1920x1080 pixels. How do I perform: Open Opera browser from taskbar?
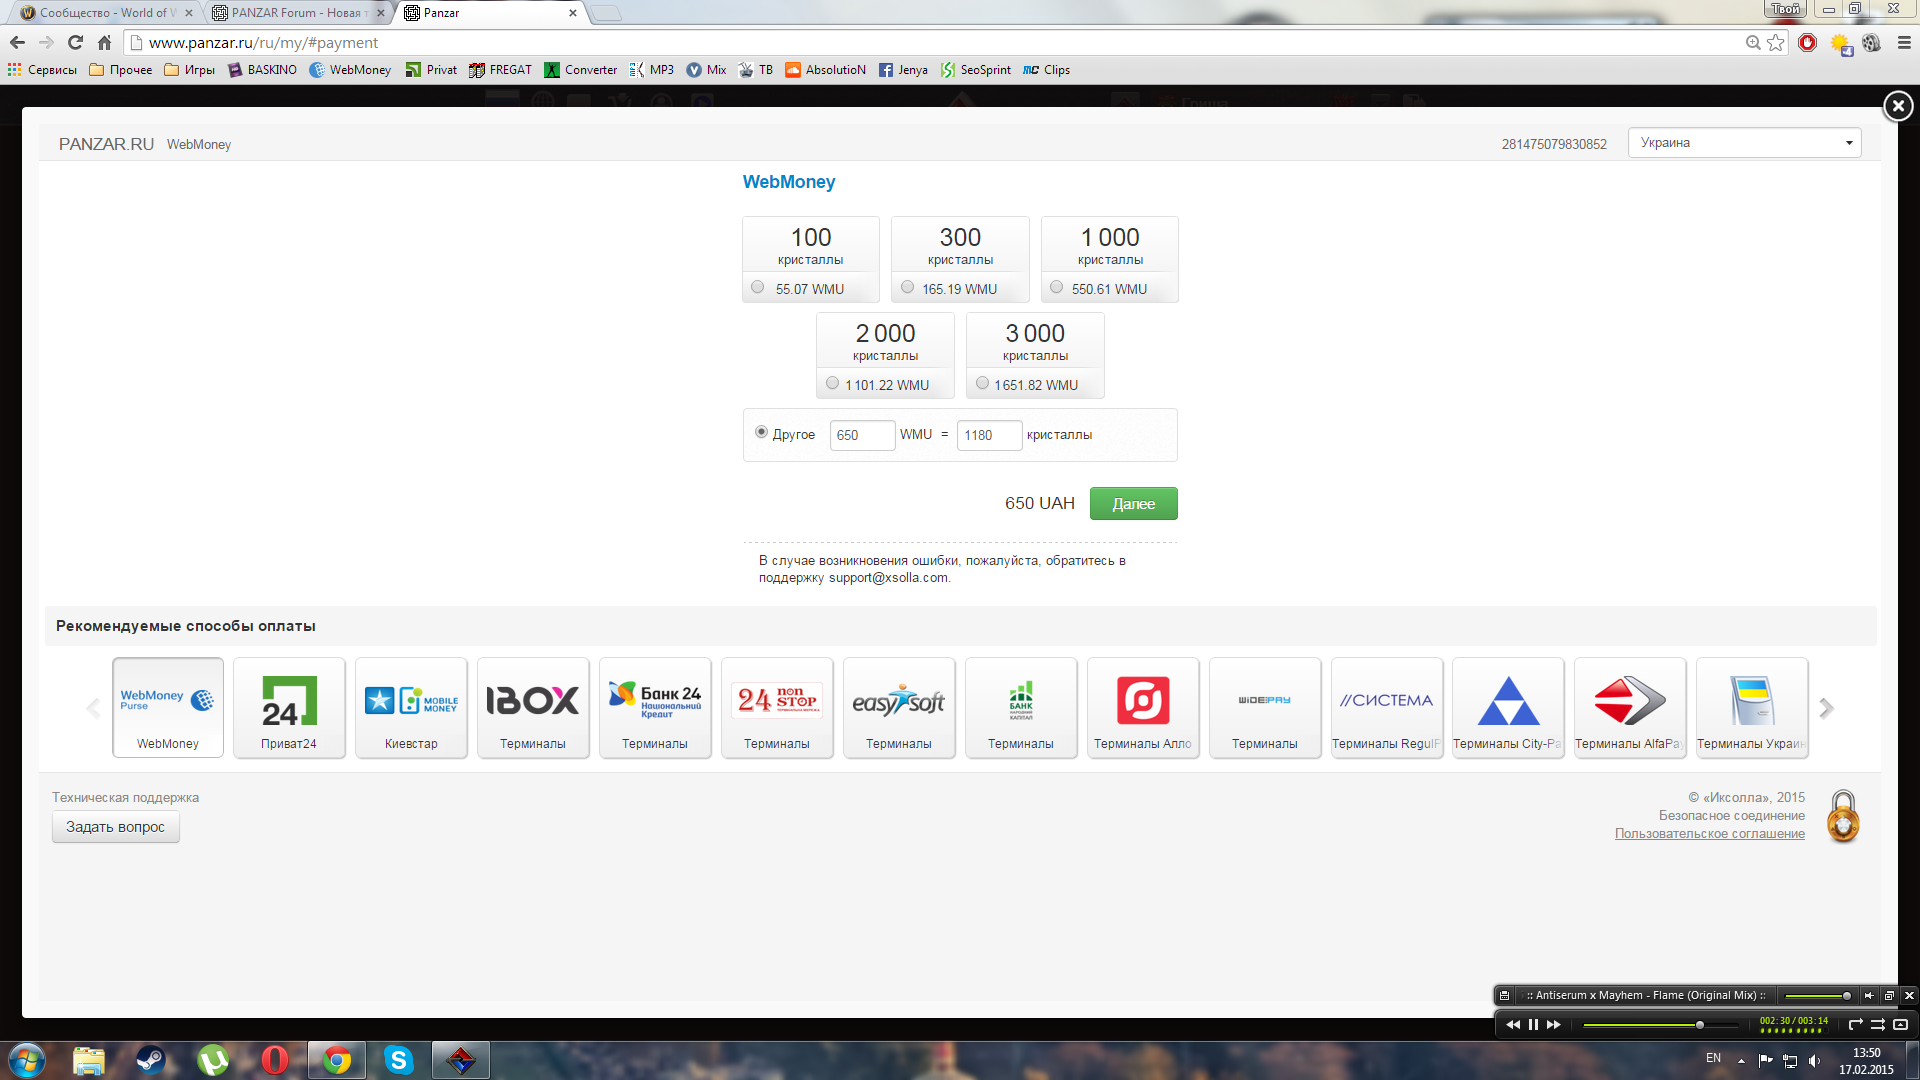click(275, 1060)
